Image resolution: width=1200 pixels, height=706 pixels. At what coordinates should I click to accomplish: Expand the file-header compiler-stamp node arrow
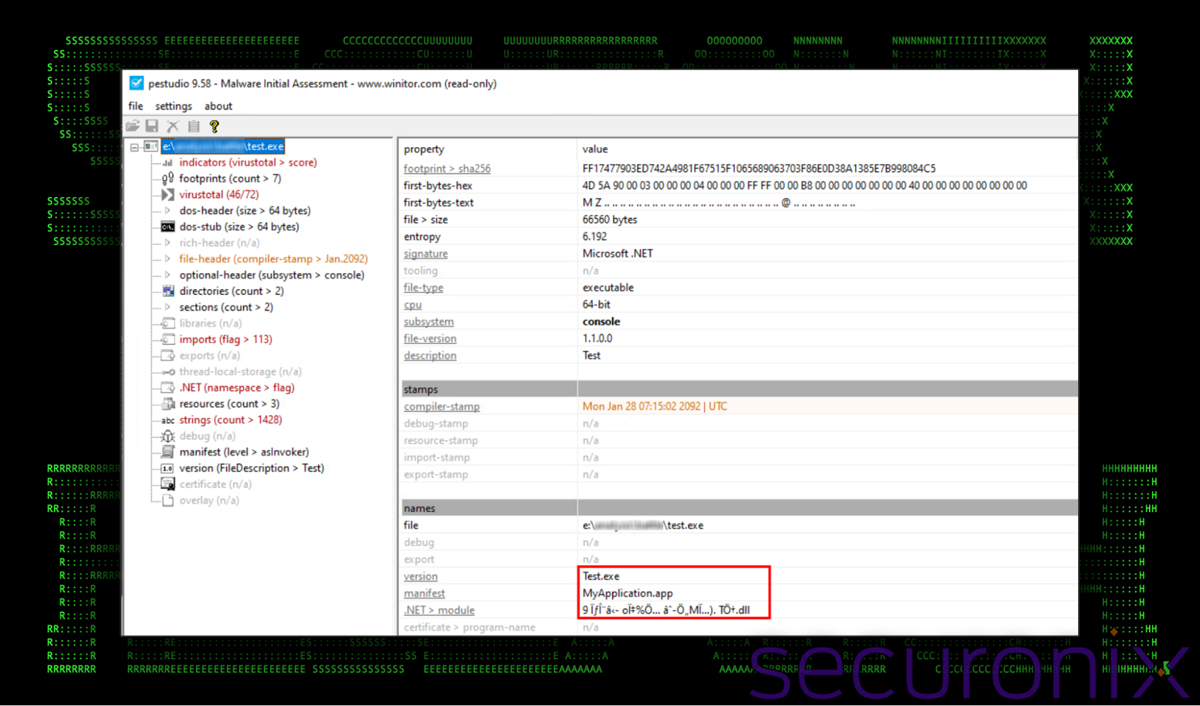(168, 259)
